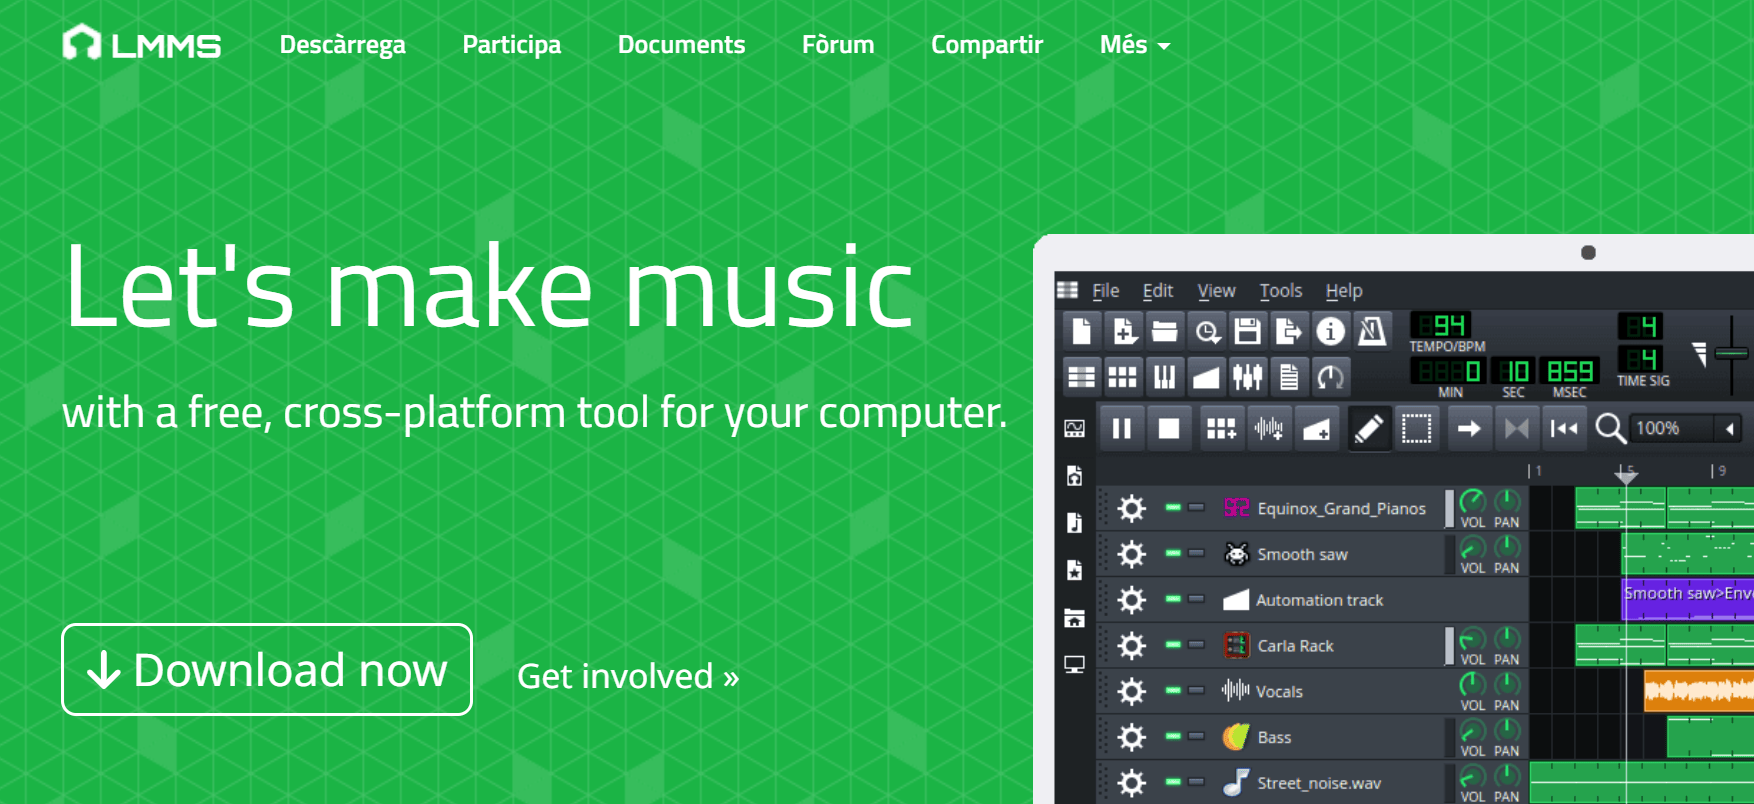Click the new project from template icon
The image size is (1754, 804).
coord(1124,331)
